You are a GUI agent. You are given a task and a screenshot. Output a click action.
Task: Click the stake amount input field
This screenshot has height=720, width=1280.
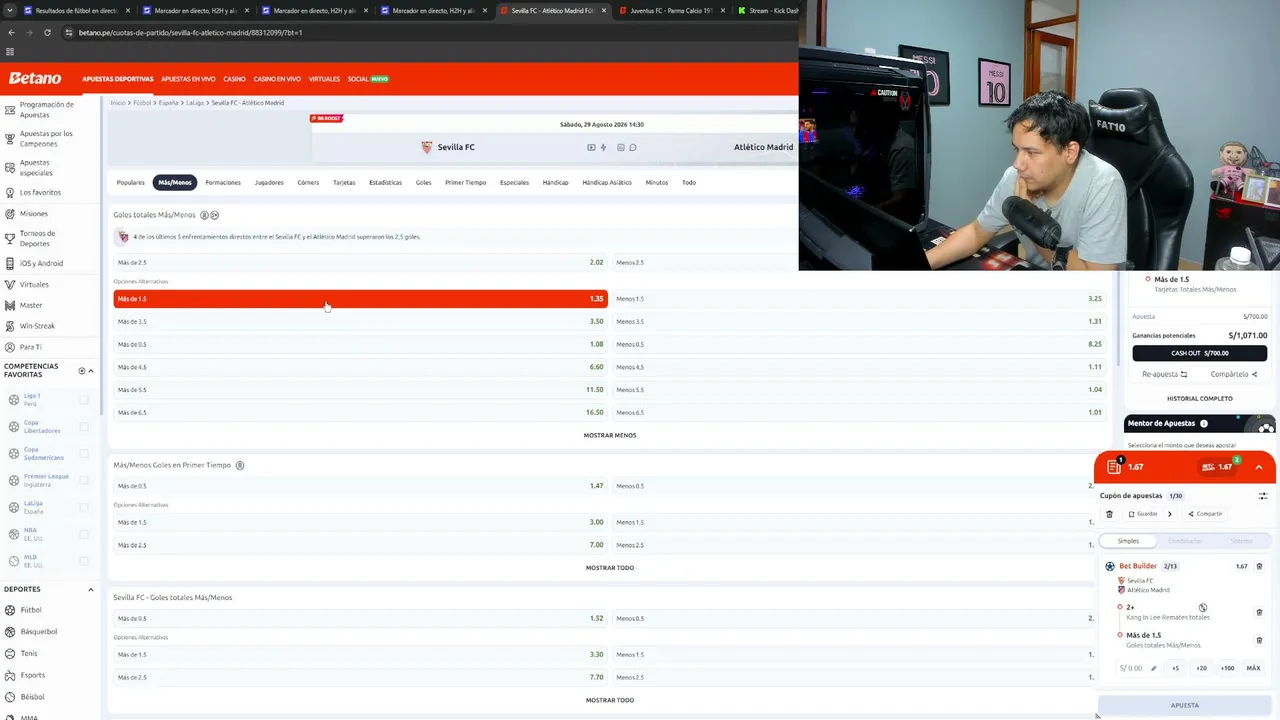coord(1138,668)
